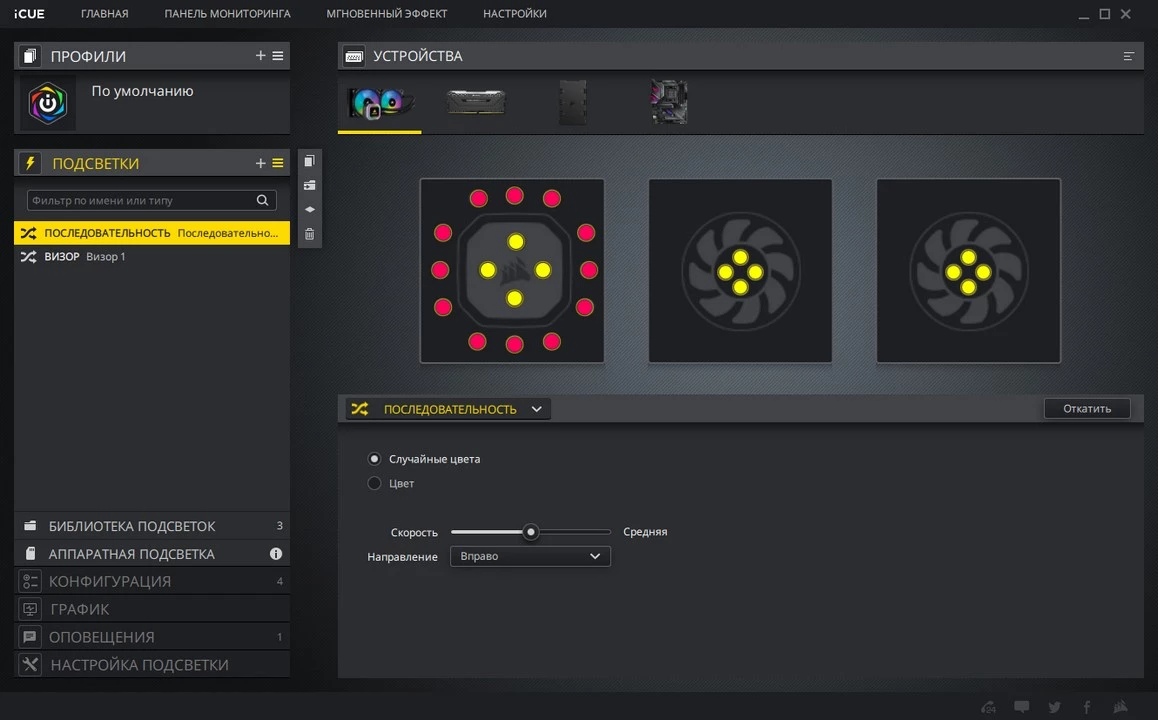Viewport: 1158px width, 720px height.
Task: Click left yellow LED on pump head
Action: [487, 270]
